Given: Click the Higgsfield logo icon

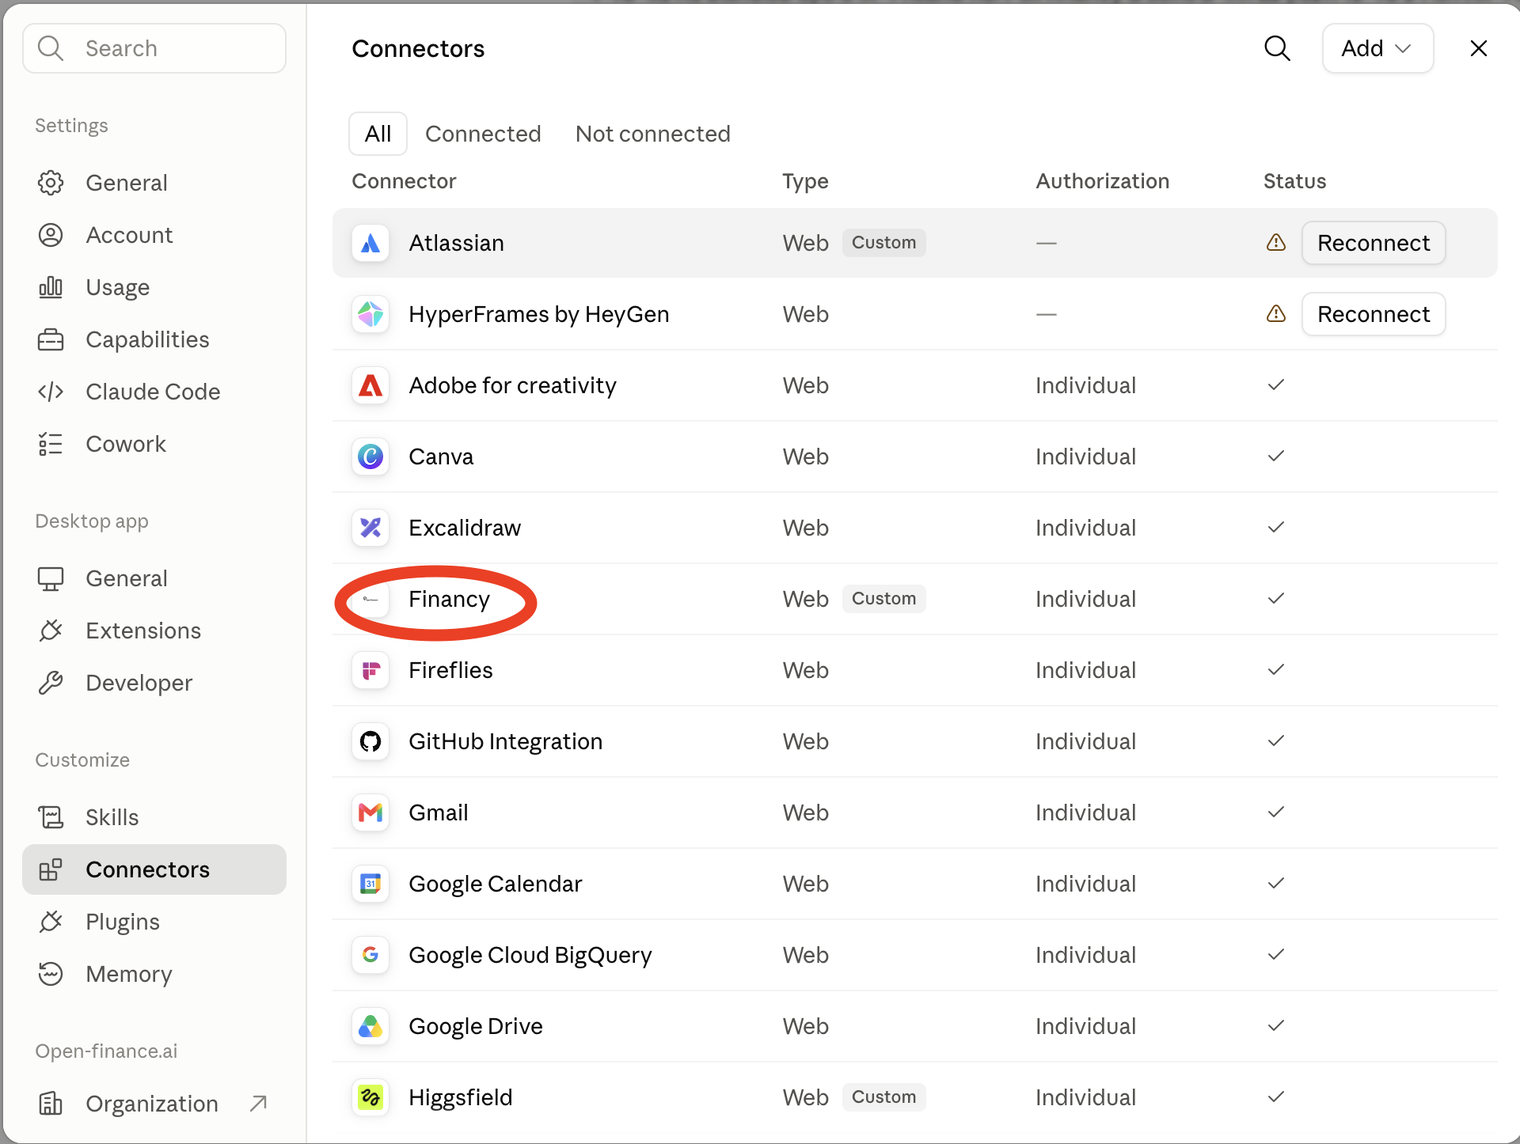Looking at the screenshot, I should (371, 1097).
